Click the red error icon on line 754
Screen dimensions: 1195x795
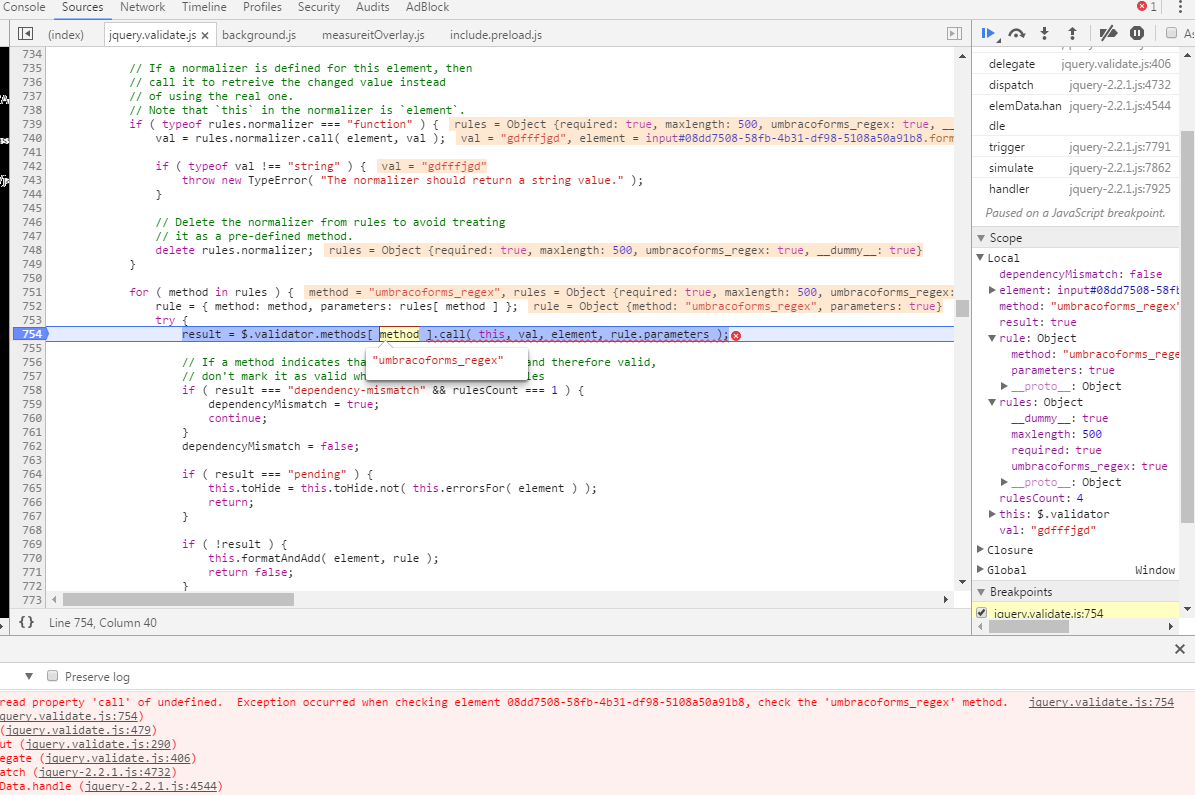point(735,335)
